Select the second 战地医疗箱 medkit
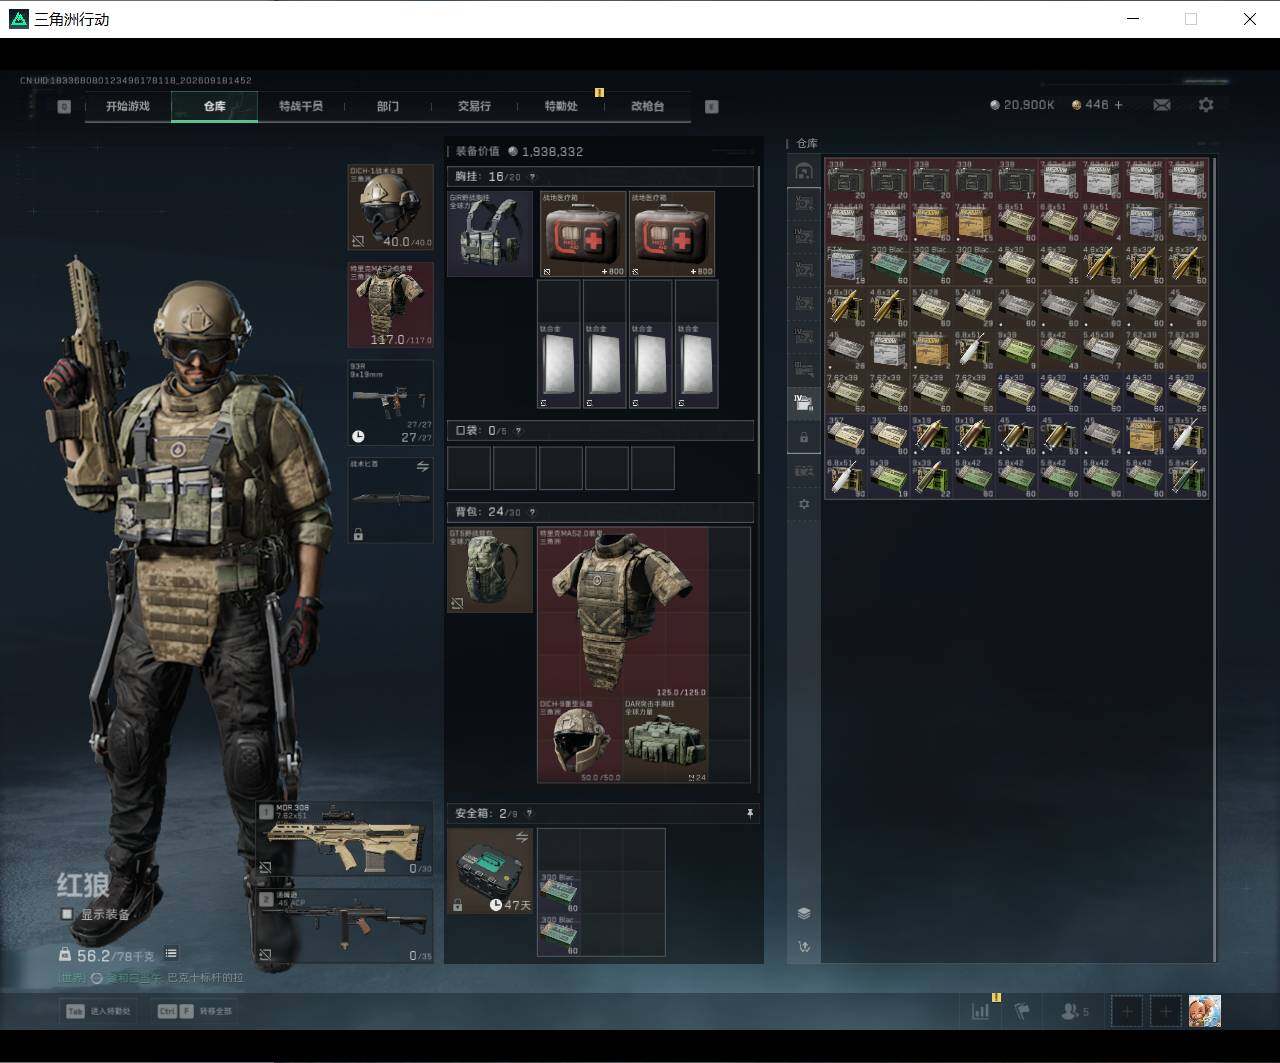The width and height of the screenshot is (1280, 1063). (672, 234)
